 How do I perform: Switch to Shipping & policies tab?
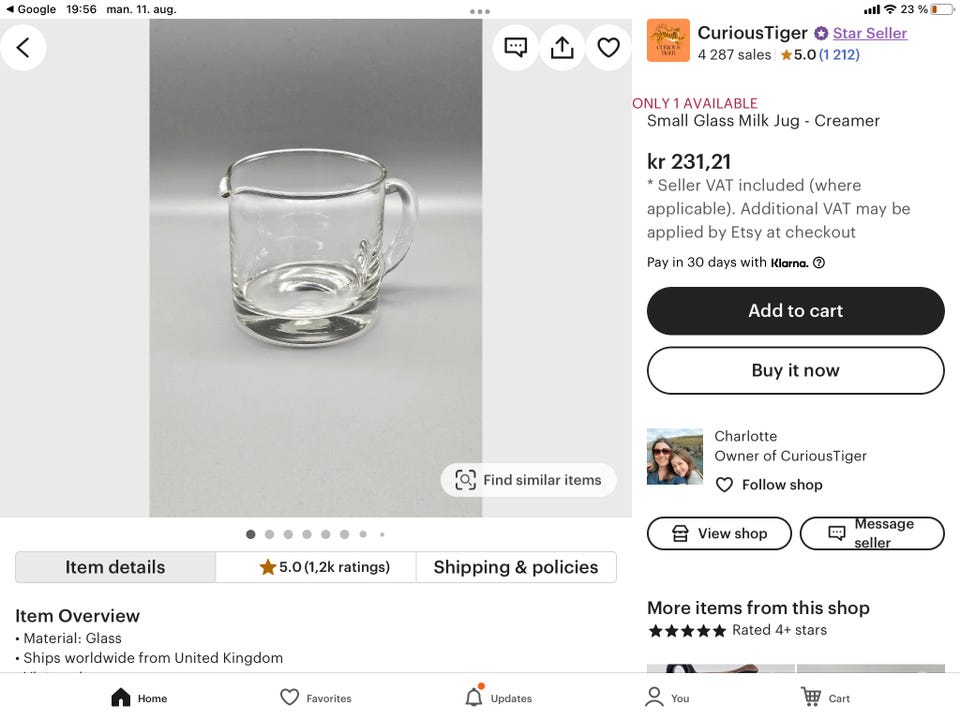tap(516, 567)
